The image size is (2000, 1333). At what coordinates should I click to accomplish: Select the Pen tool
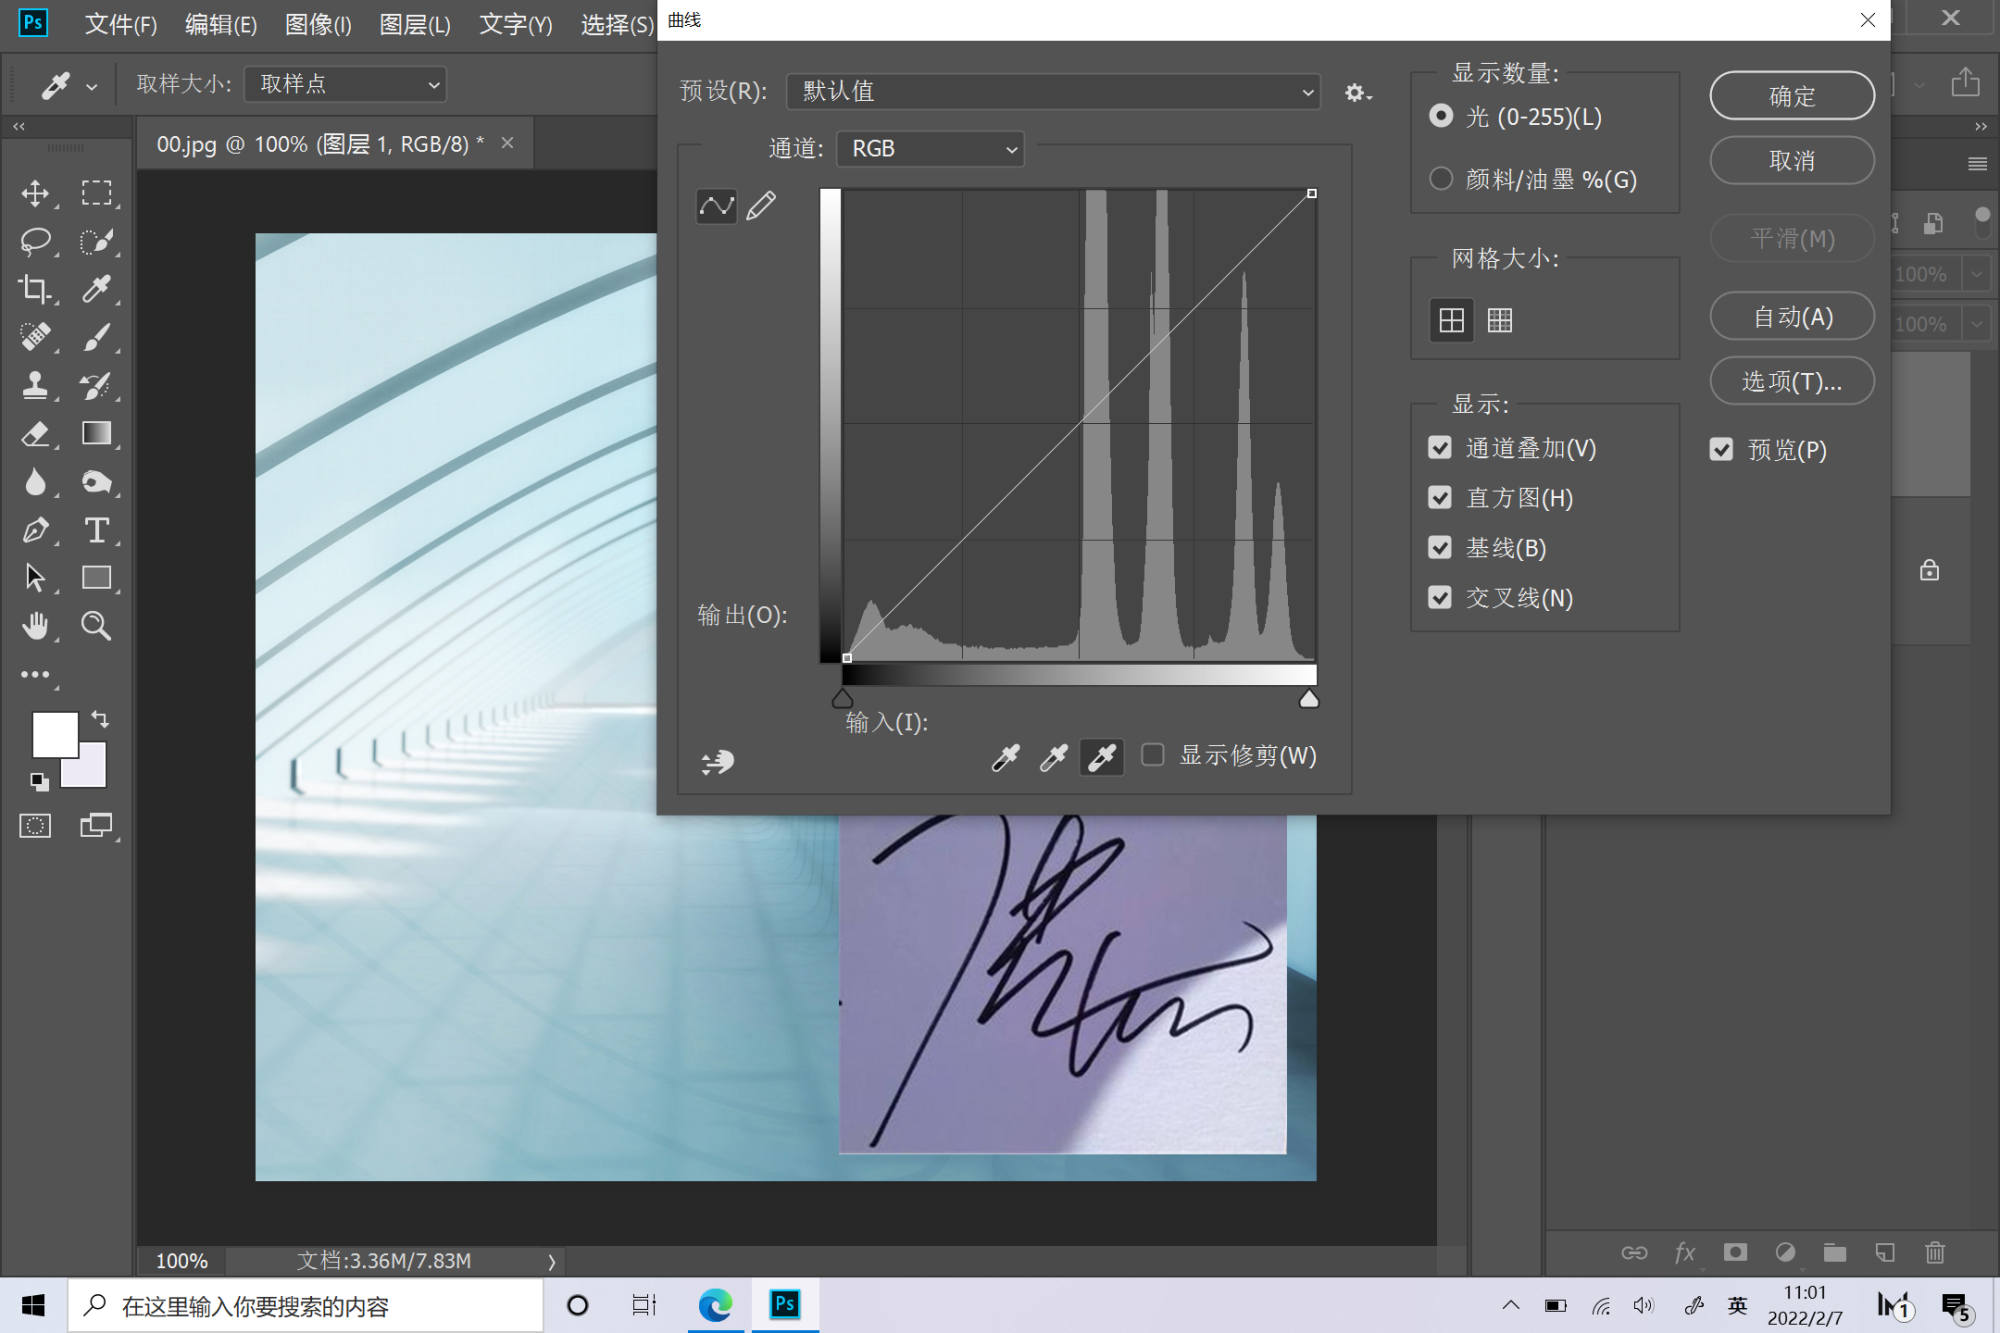[36, 530]
